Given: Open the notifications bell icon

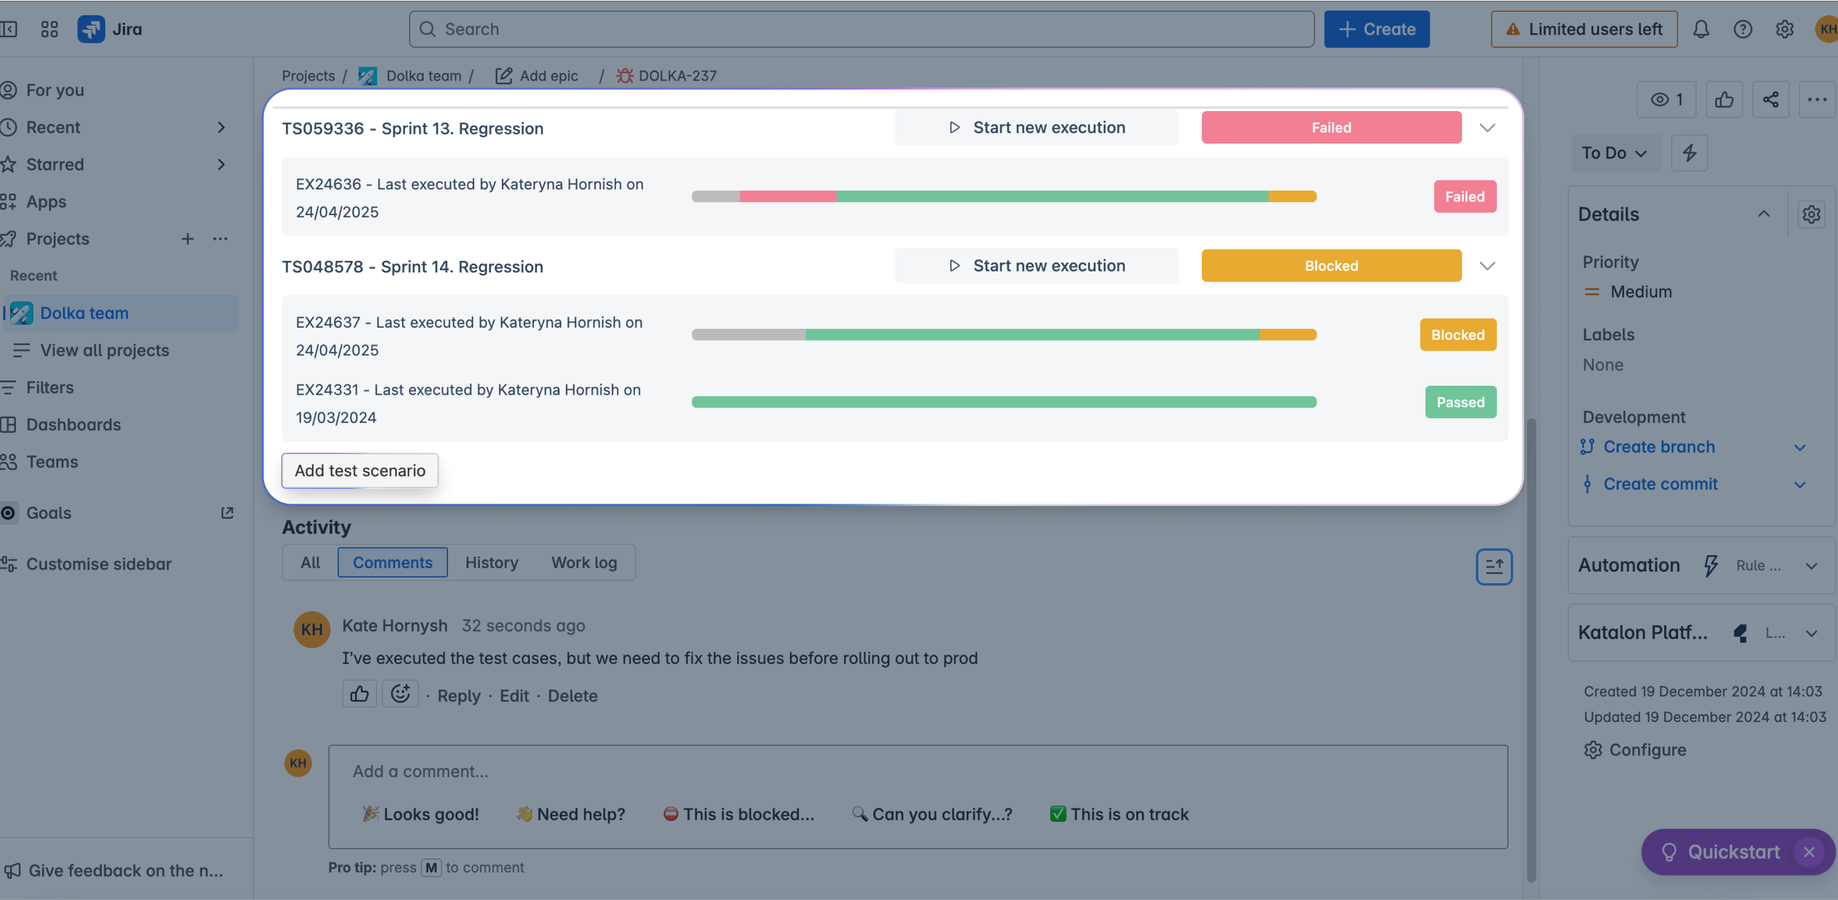Looking at the screenshot, I should [x=1701, y=29].
